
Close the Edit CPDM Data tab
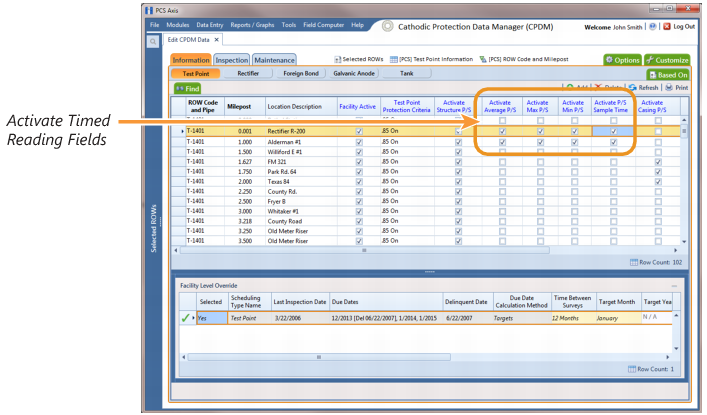[x=216, y=40]
